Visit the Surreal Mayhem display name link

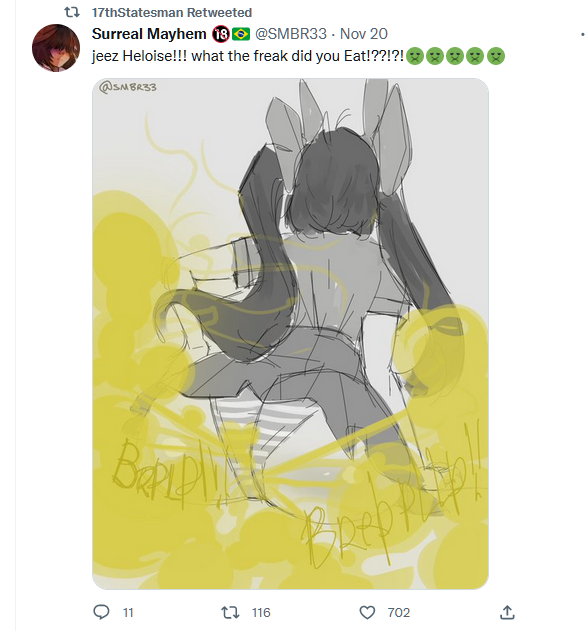[x=149, y=34]
